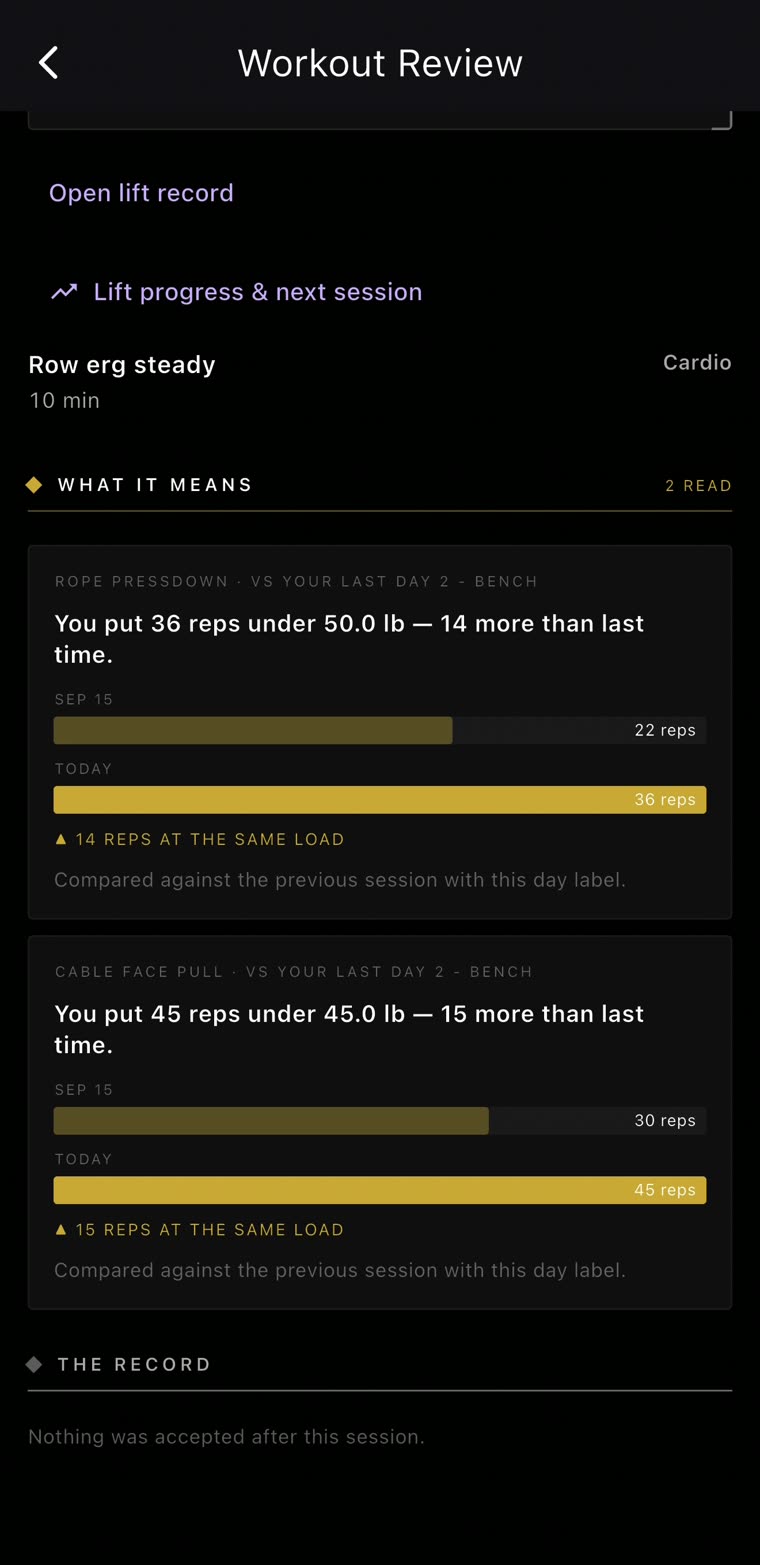
Task: Tap the Sep 15 bar showing 30 reps
Action: [x=380, y=1120]
